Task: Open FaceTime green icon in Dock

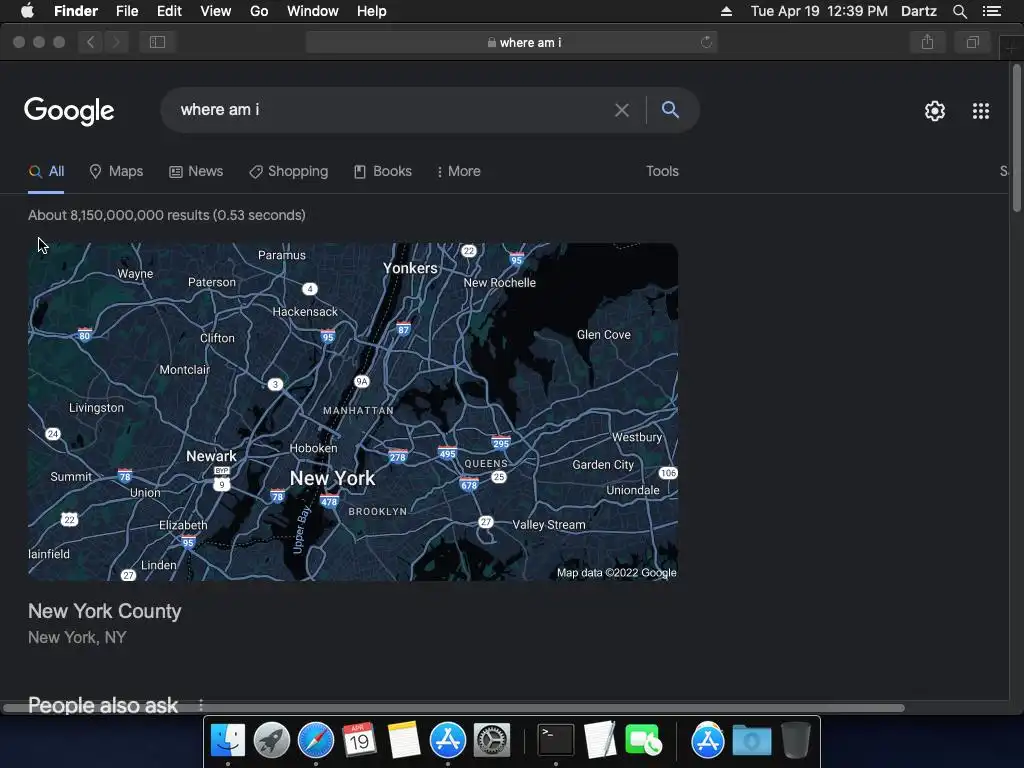Action: click(643, 741)
